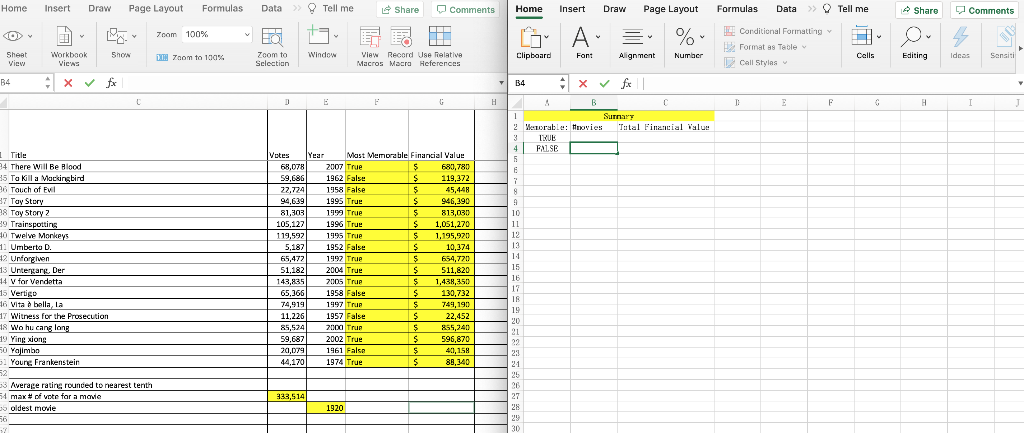Start Record Macro in left window
Screen dimensions: 1024x433
pos(401,45)
